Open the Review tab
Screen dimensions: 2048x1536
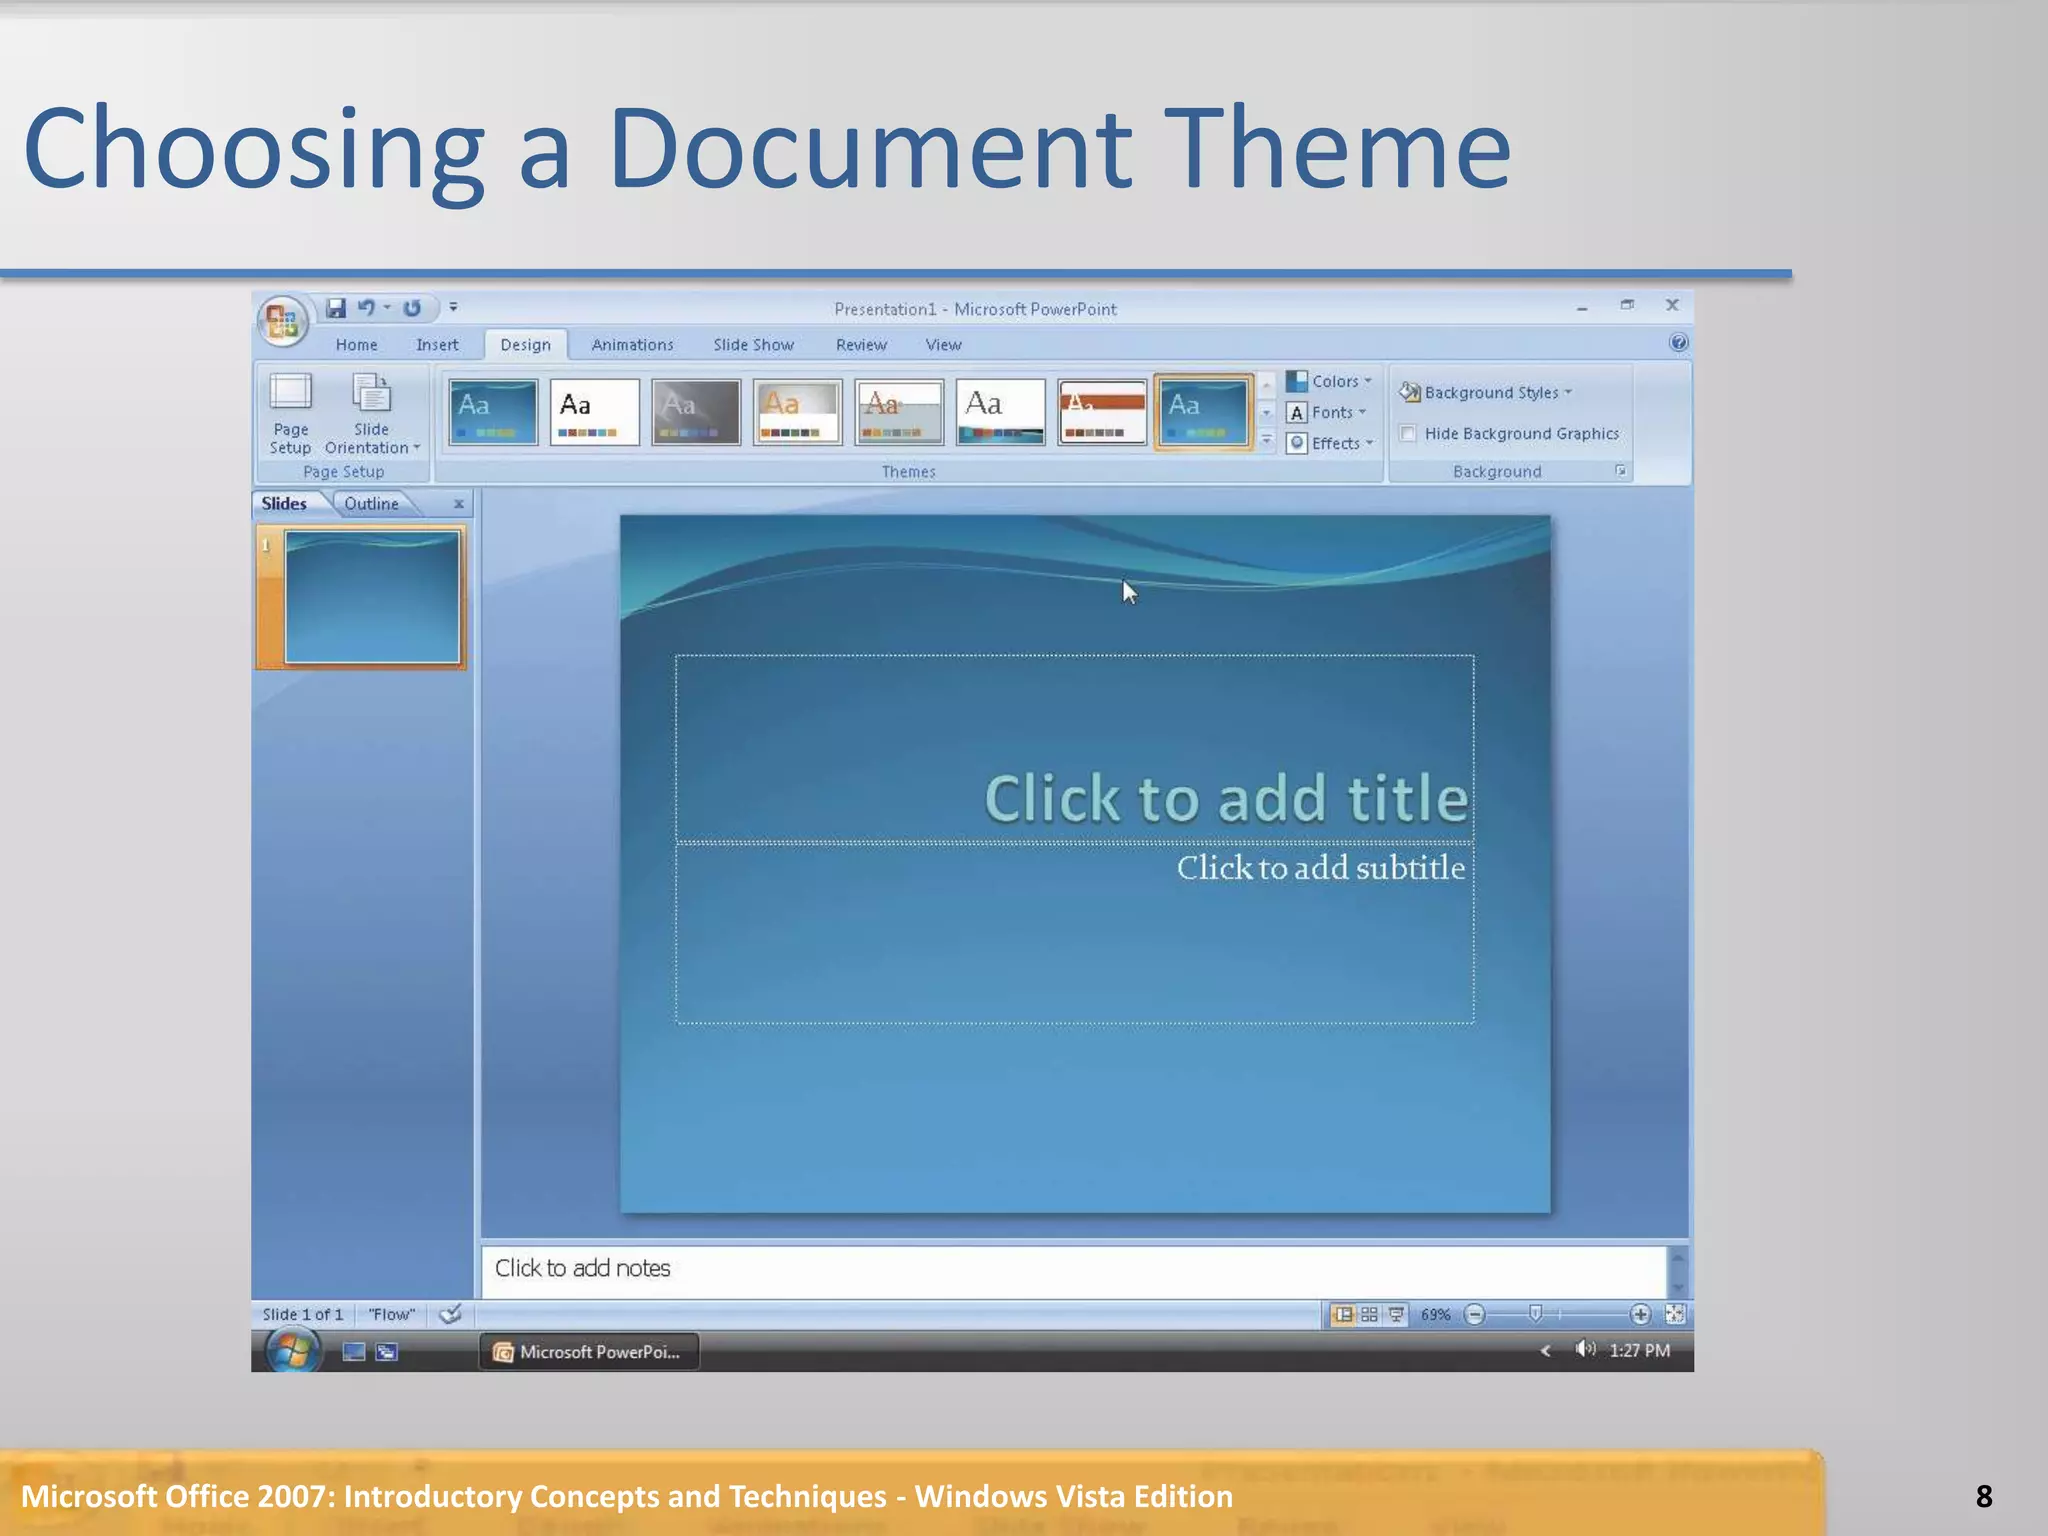(x=861, y=345)
